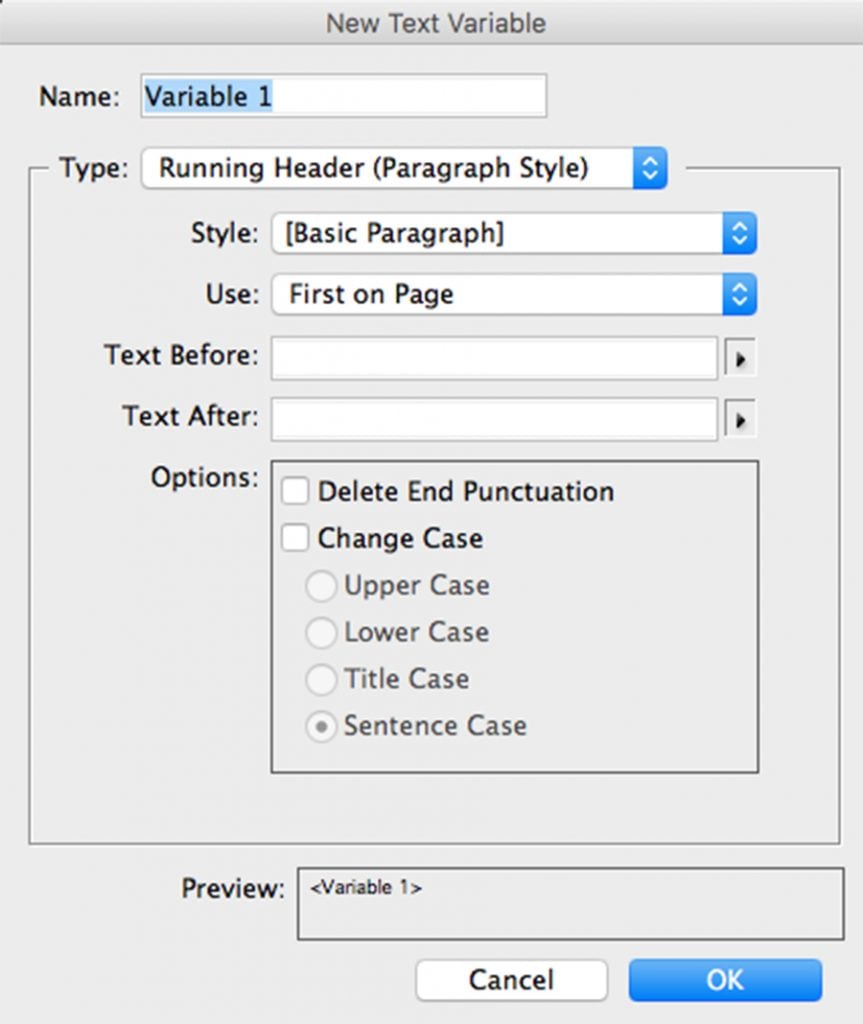Choose the Title Case option

321,680
